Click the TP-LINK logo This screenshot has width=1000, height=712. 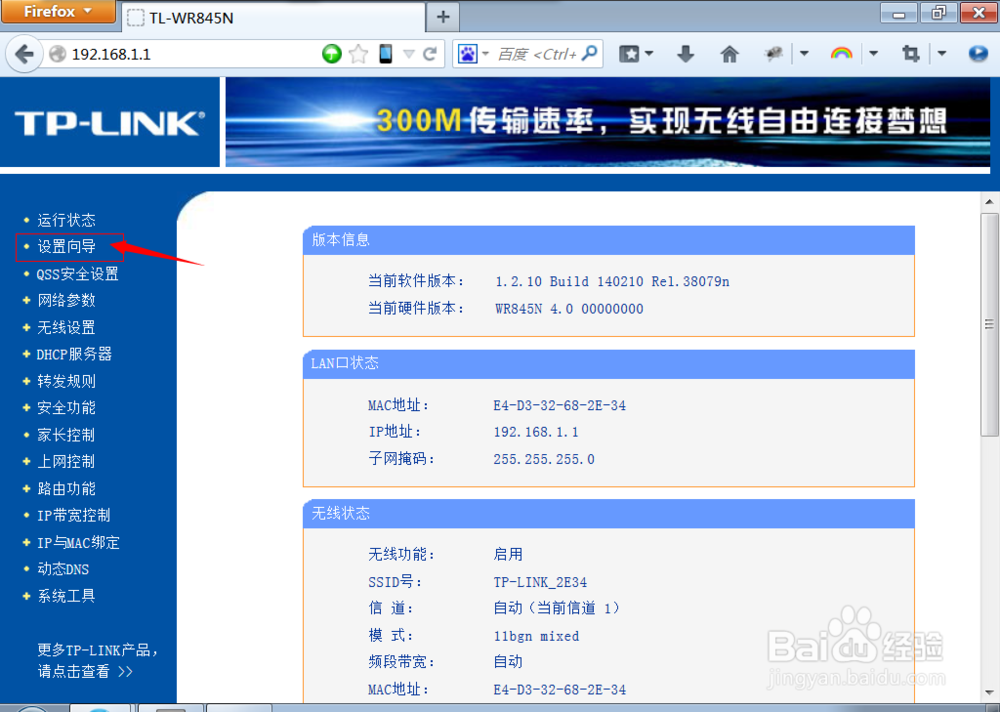click(x=110, y=123)
